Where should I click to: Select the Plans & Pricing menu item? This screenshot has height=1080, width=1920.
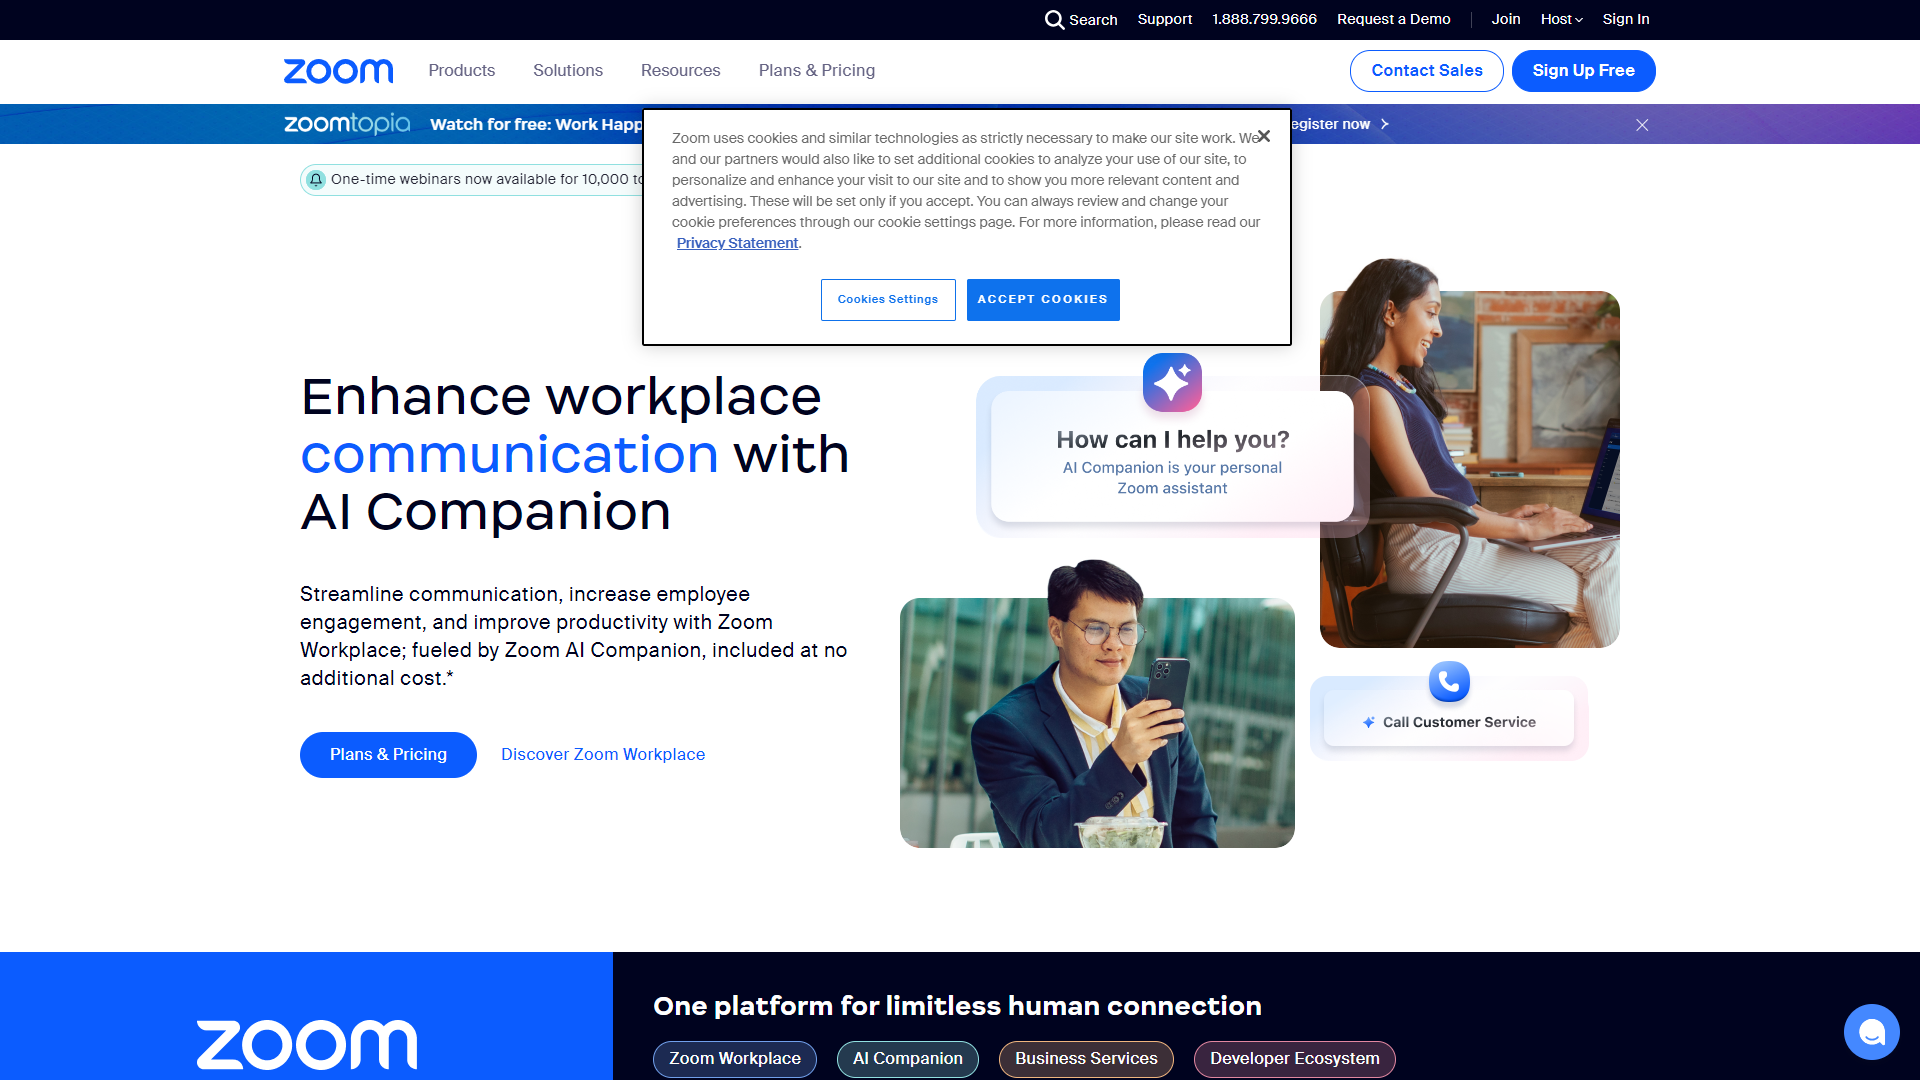[816, 71]
